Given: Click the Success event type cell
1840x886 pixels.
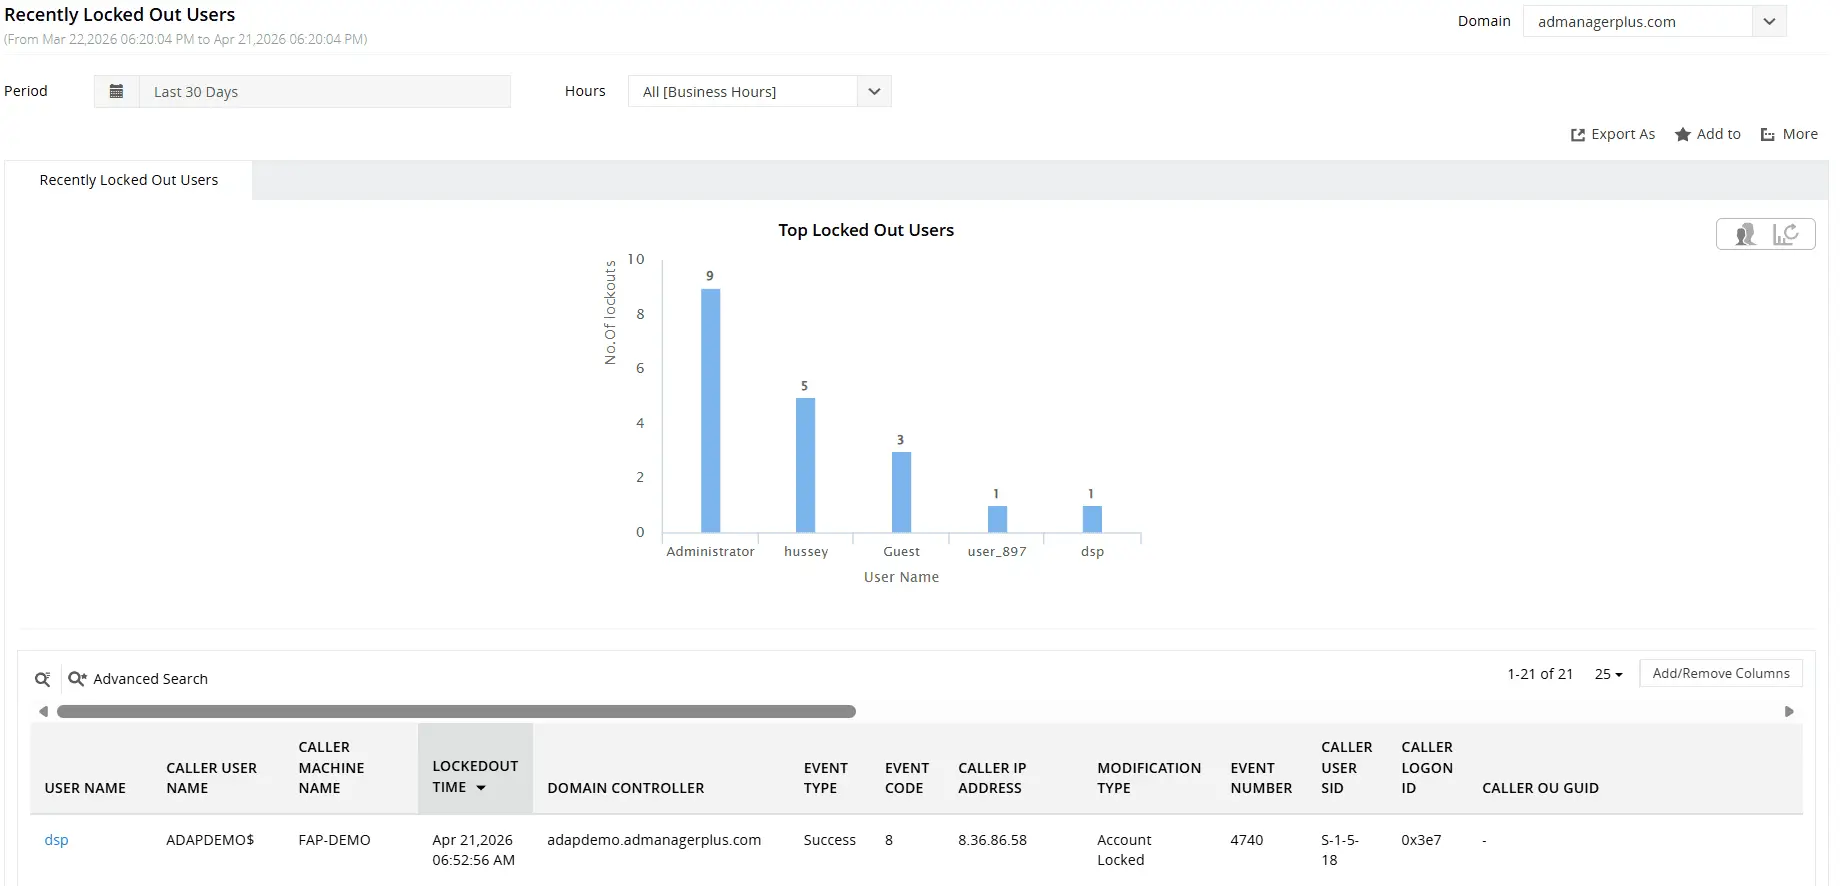Looking at the screenshot, I should tap(829, 840).
